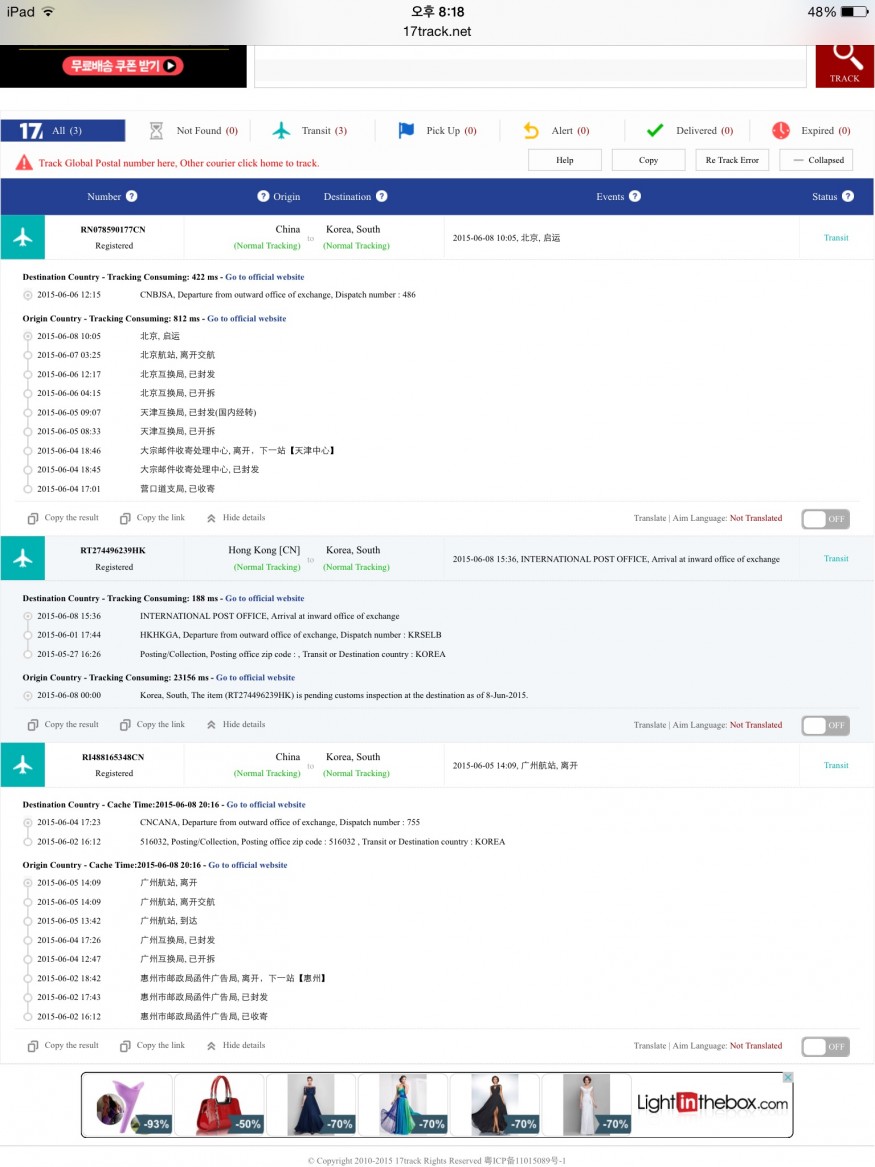Click airplane icon for package RI488165348CN
The image size is (875, 1167).
tap(23, 765)
